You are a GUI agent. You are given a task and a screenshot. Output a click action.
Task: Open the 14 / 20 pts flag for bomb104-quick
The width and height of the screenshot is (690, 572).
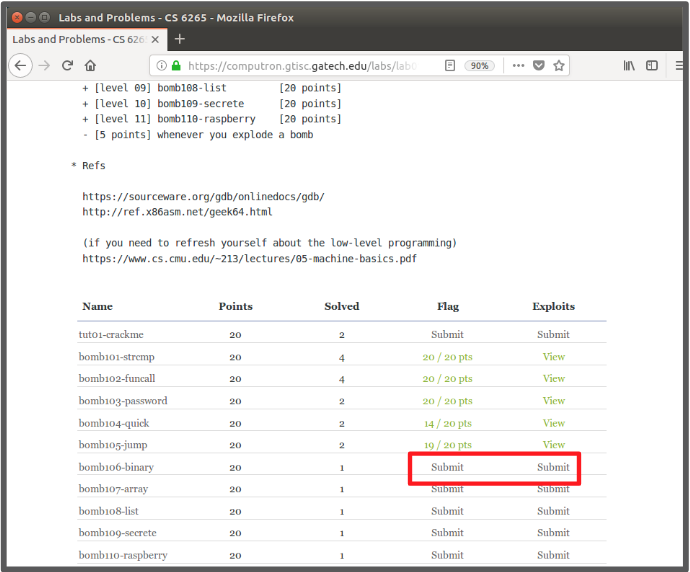(447, 423)
